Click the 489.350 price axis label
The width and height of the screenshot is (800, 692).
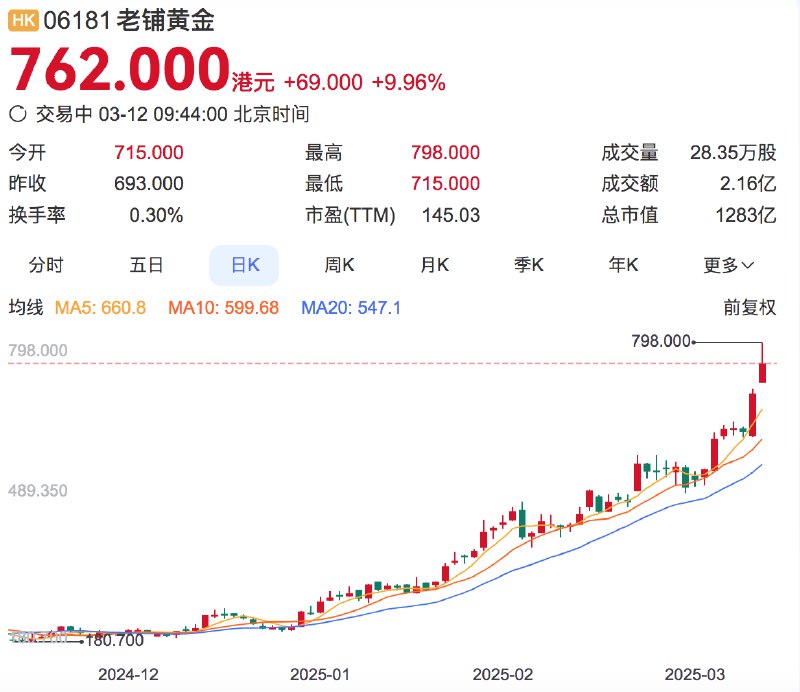38,491
